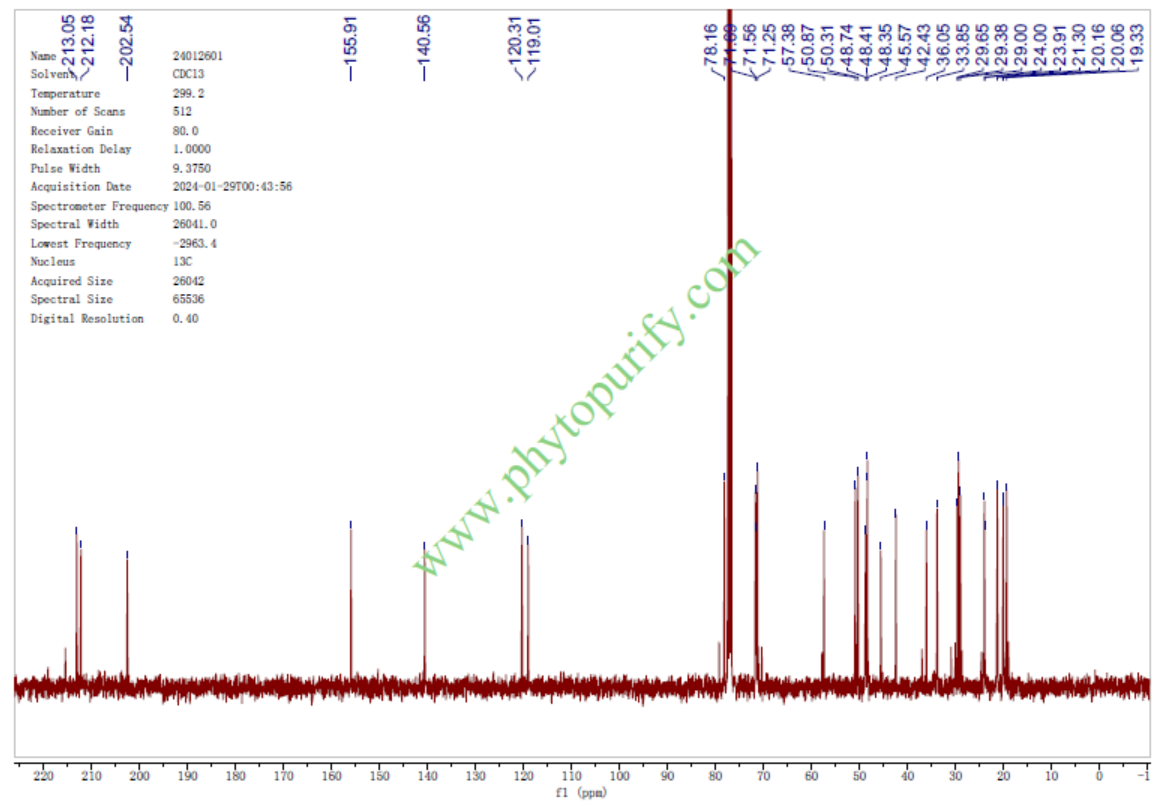The image size is (1162, 807).
Task: Click the 202.54 peak annotation text
Action: point(125,36)
